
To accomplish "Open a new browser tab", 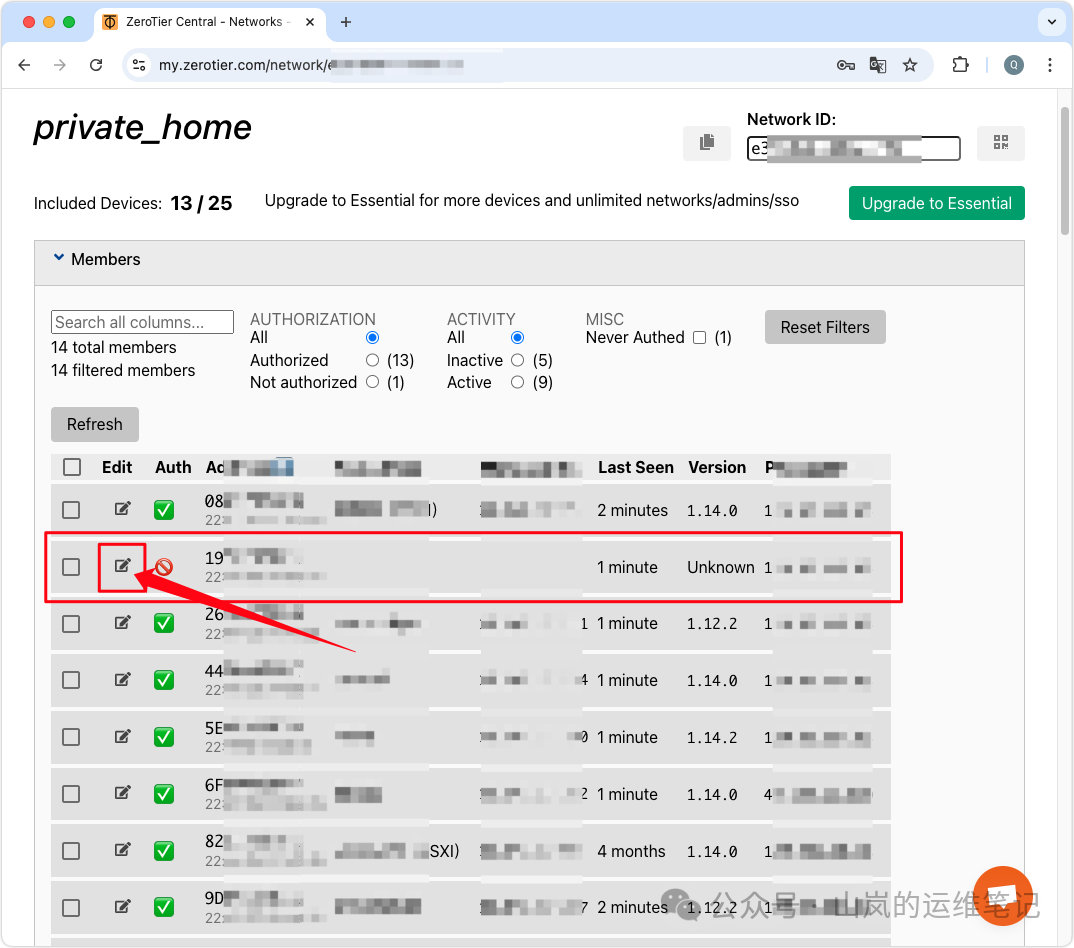I will pyautogui.click(x=346, y=22).
